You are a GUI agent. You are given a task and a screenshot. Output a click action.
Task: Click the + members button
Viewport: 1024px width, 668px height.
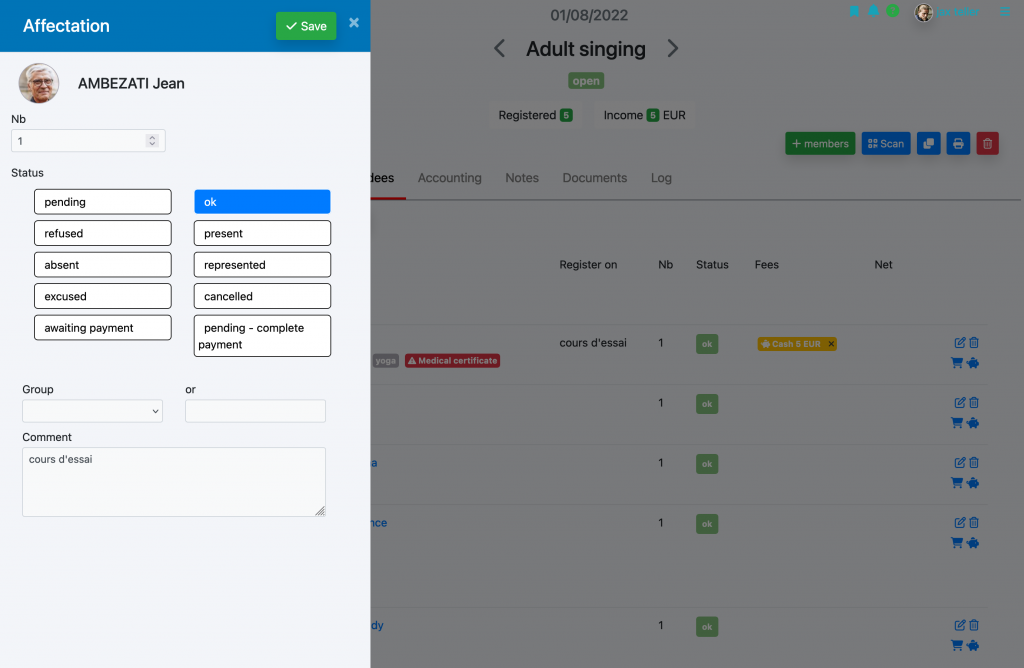pos(820,144)
